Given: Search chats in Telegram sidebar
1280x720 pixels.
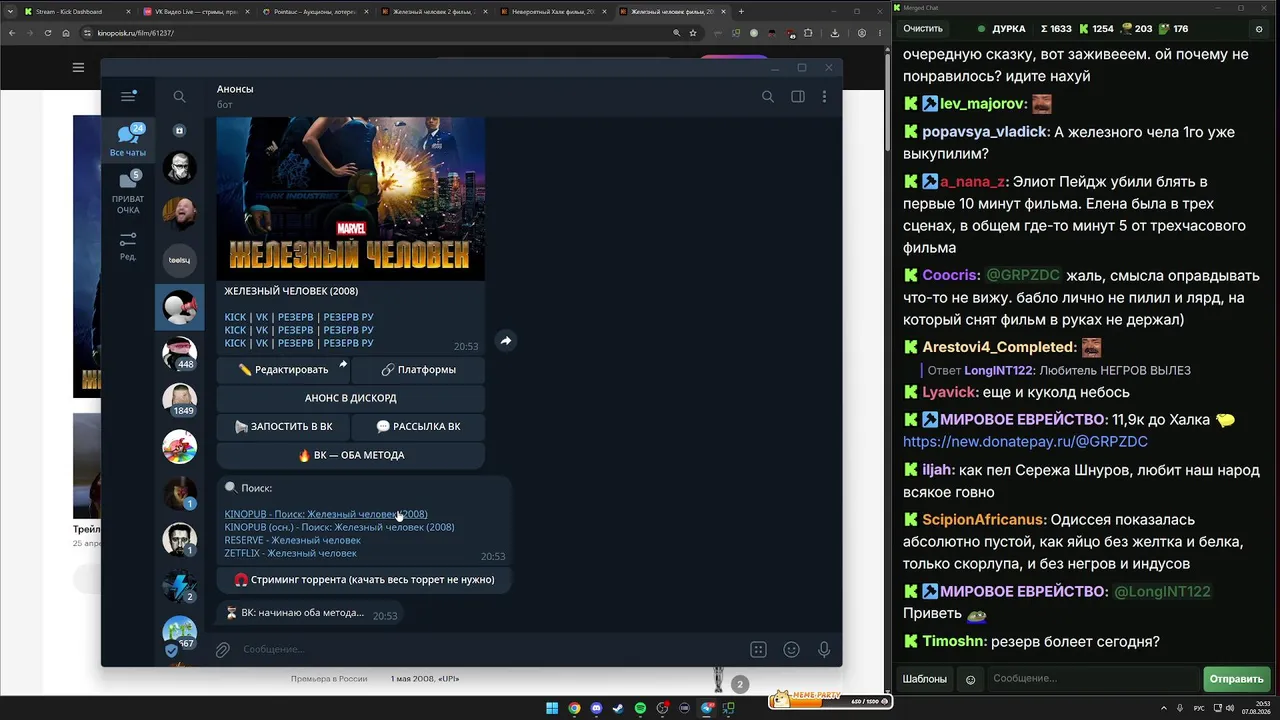Looking at the screenshot, I should [x=179, y=97].
